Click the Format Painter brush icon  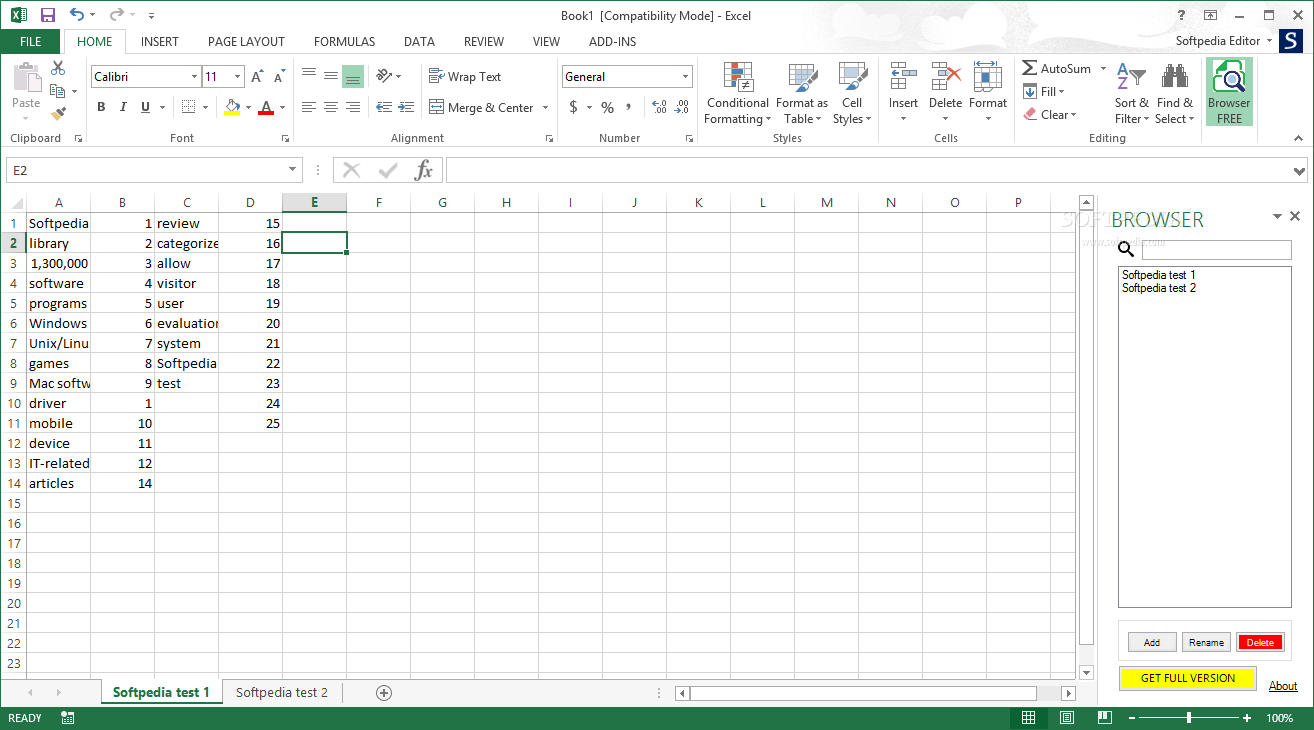click(58, 114)
